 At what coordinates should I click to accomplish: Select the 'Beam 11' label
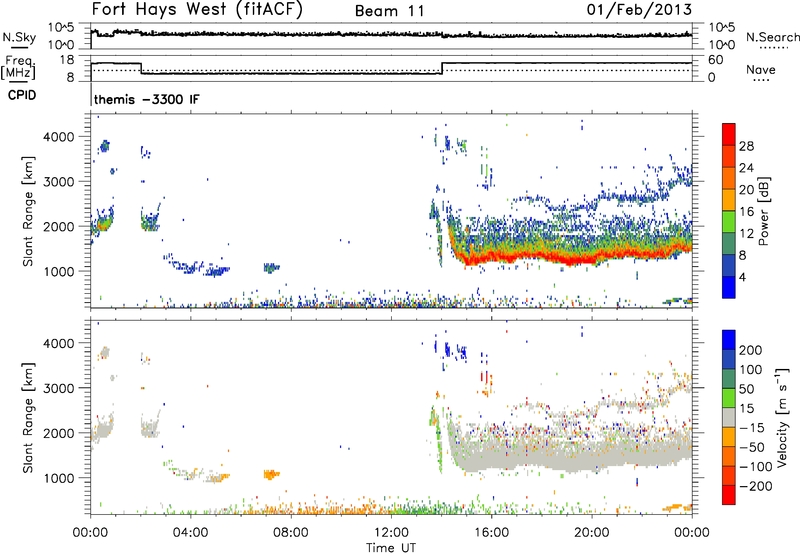[x=389, y=11]
